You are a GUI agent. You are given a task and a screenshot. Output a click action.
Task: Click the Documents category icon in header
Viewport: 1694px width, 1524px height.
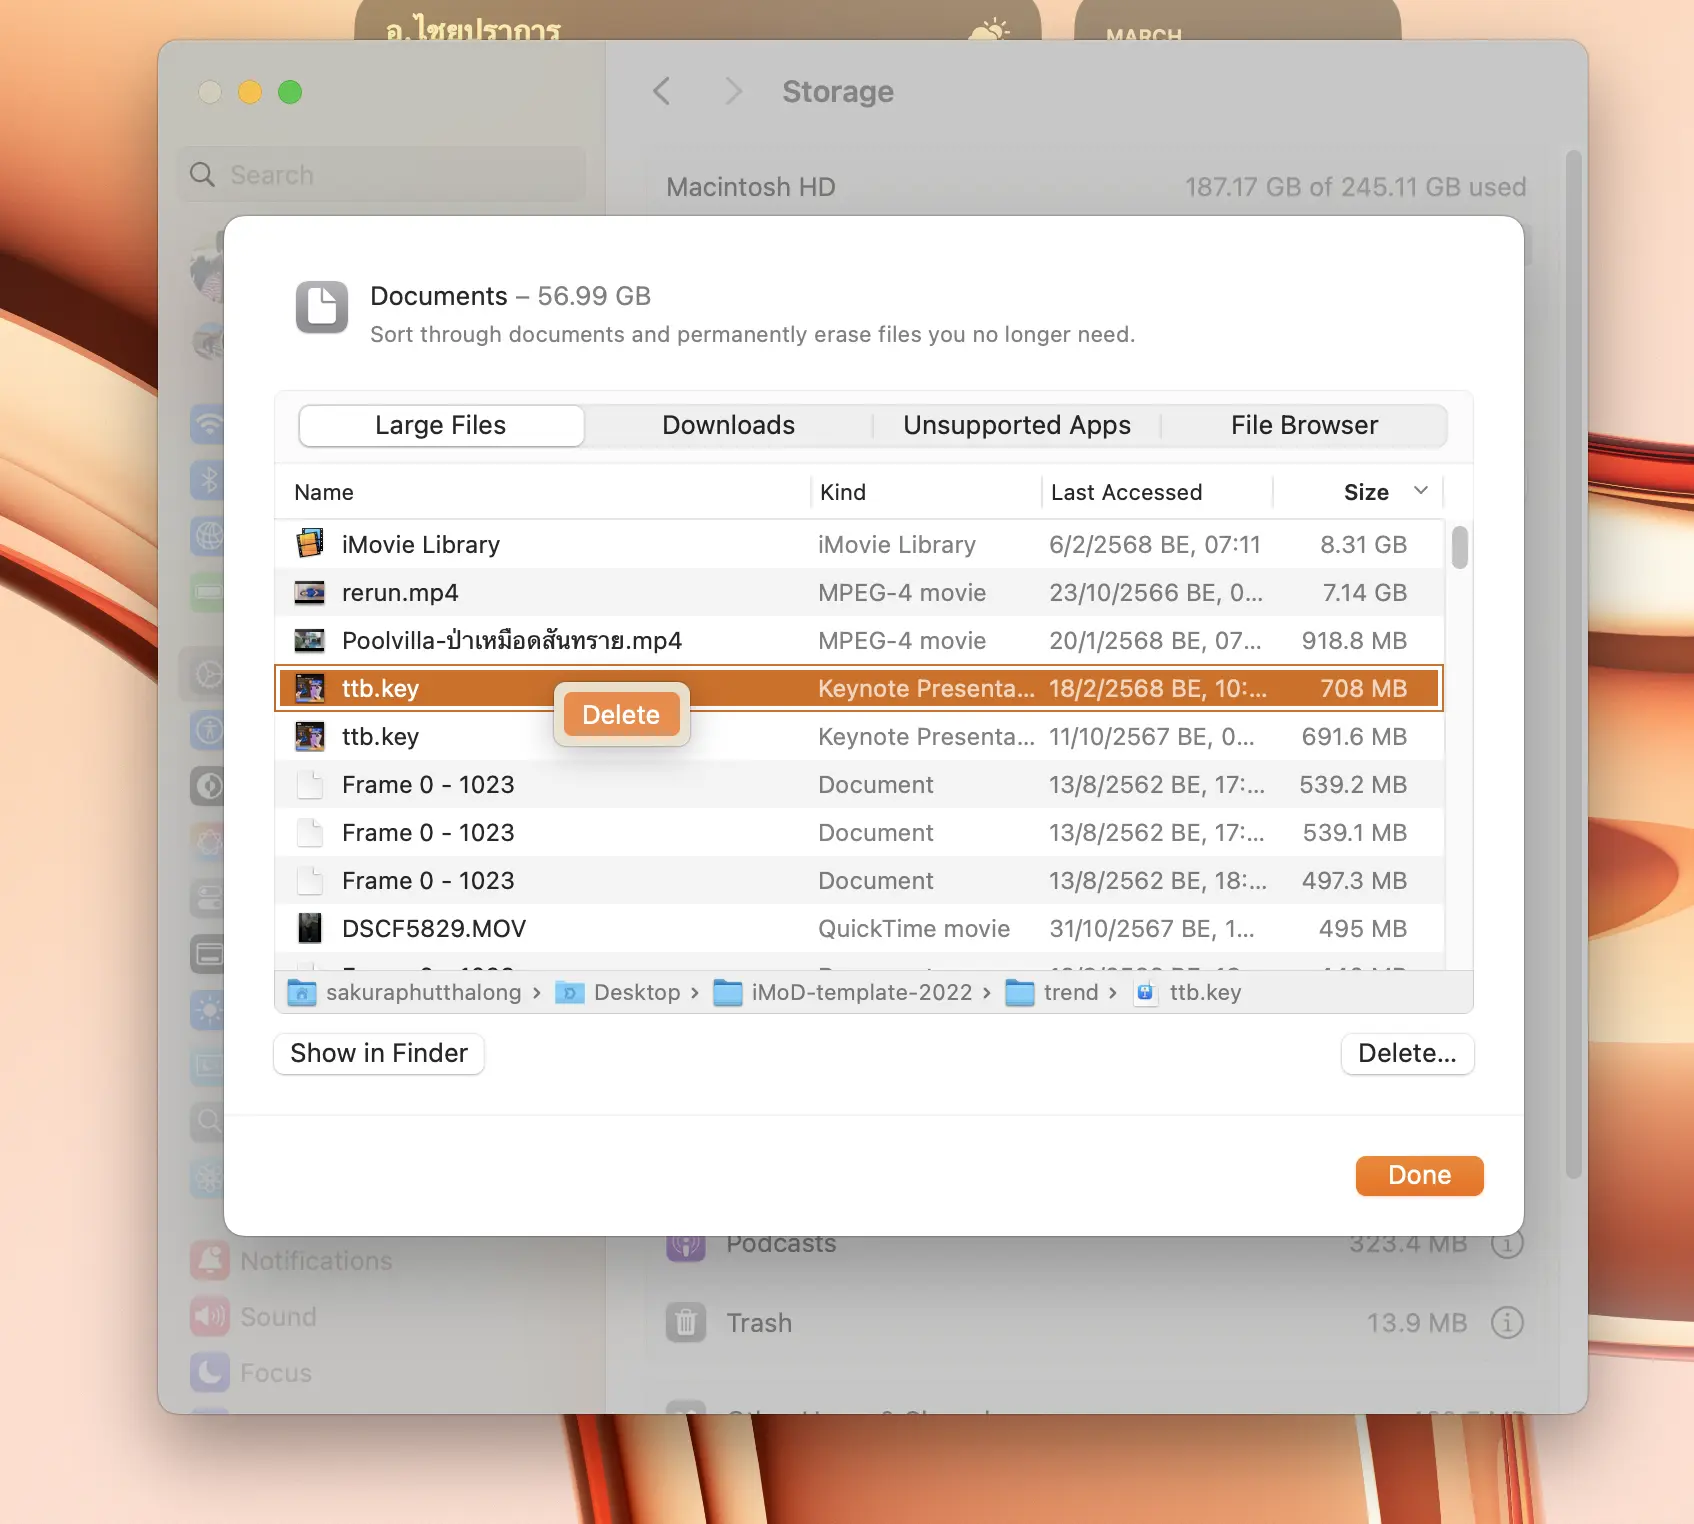[x=321, y=307]
